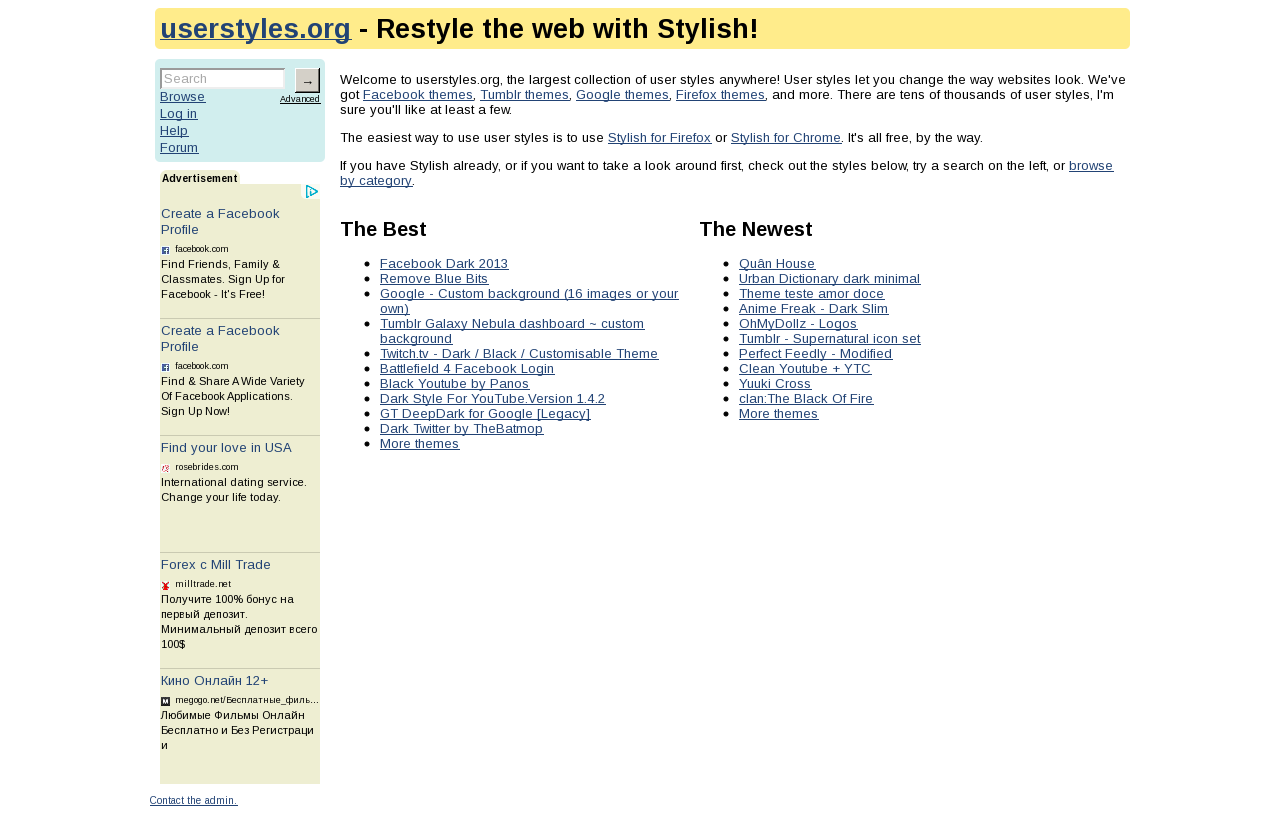Image resolution: width=1280 pixels, height=816 pixels.
Task: Open Urban Dictionary dark minimal style
Action: [830, 279]
